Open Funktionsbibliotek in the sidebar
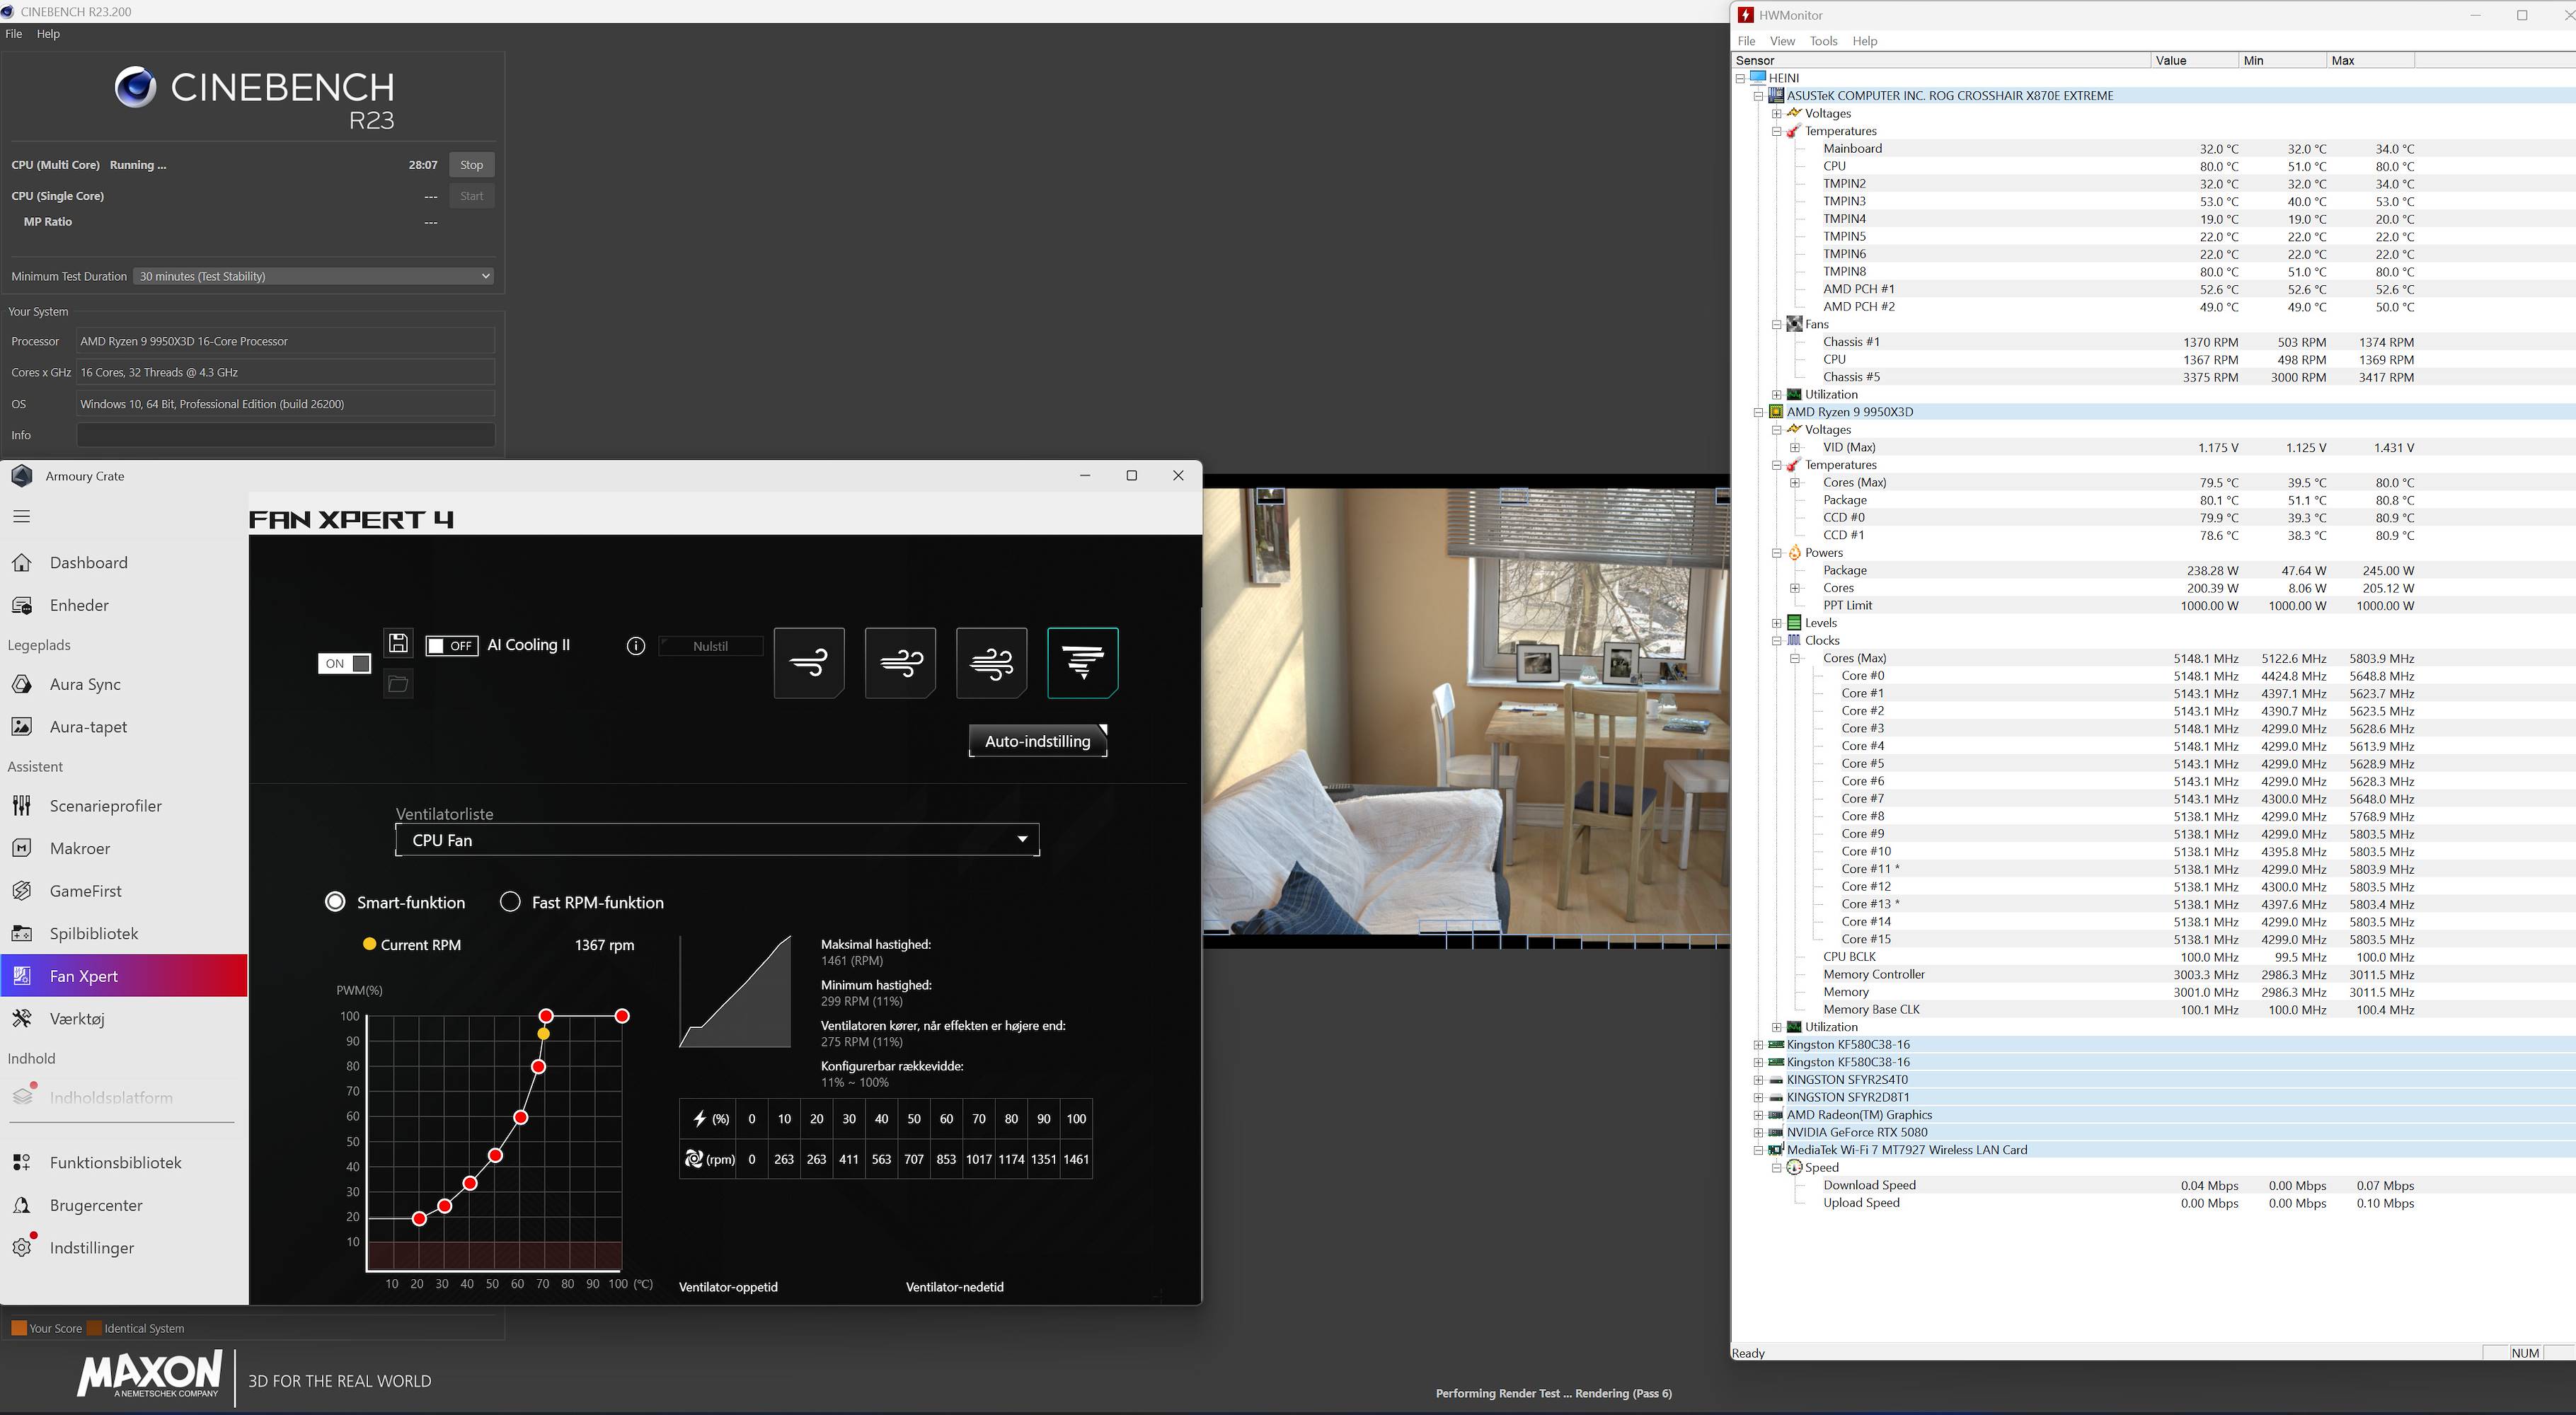This screenshot has height=1415, width=2576. 123,1163
